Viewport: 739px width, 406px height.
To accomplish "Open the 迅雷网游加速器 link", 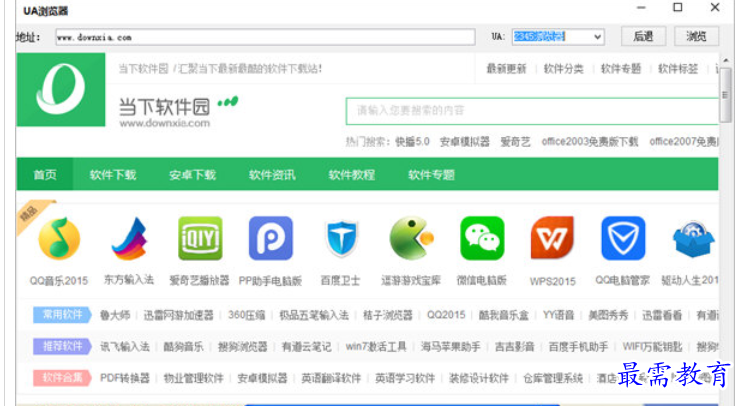I will (x=178, y=315).
